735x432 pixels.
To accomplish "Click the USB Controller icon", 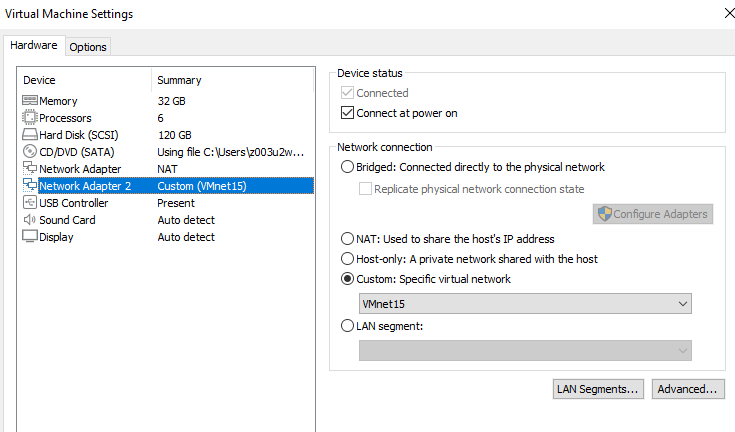I will (x=29, y=203).
